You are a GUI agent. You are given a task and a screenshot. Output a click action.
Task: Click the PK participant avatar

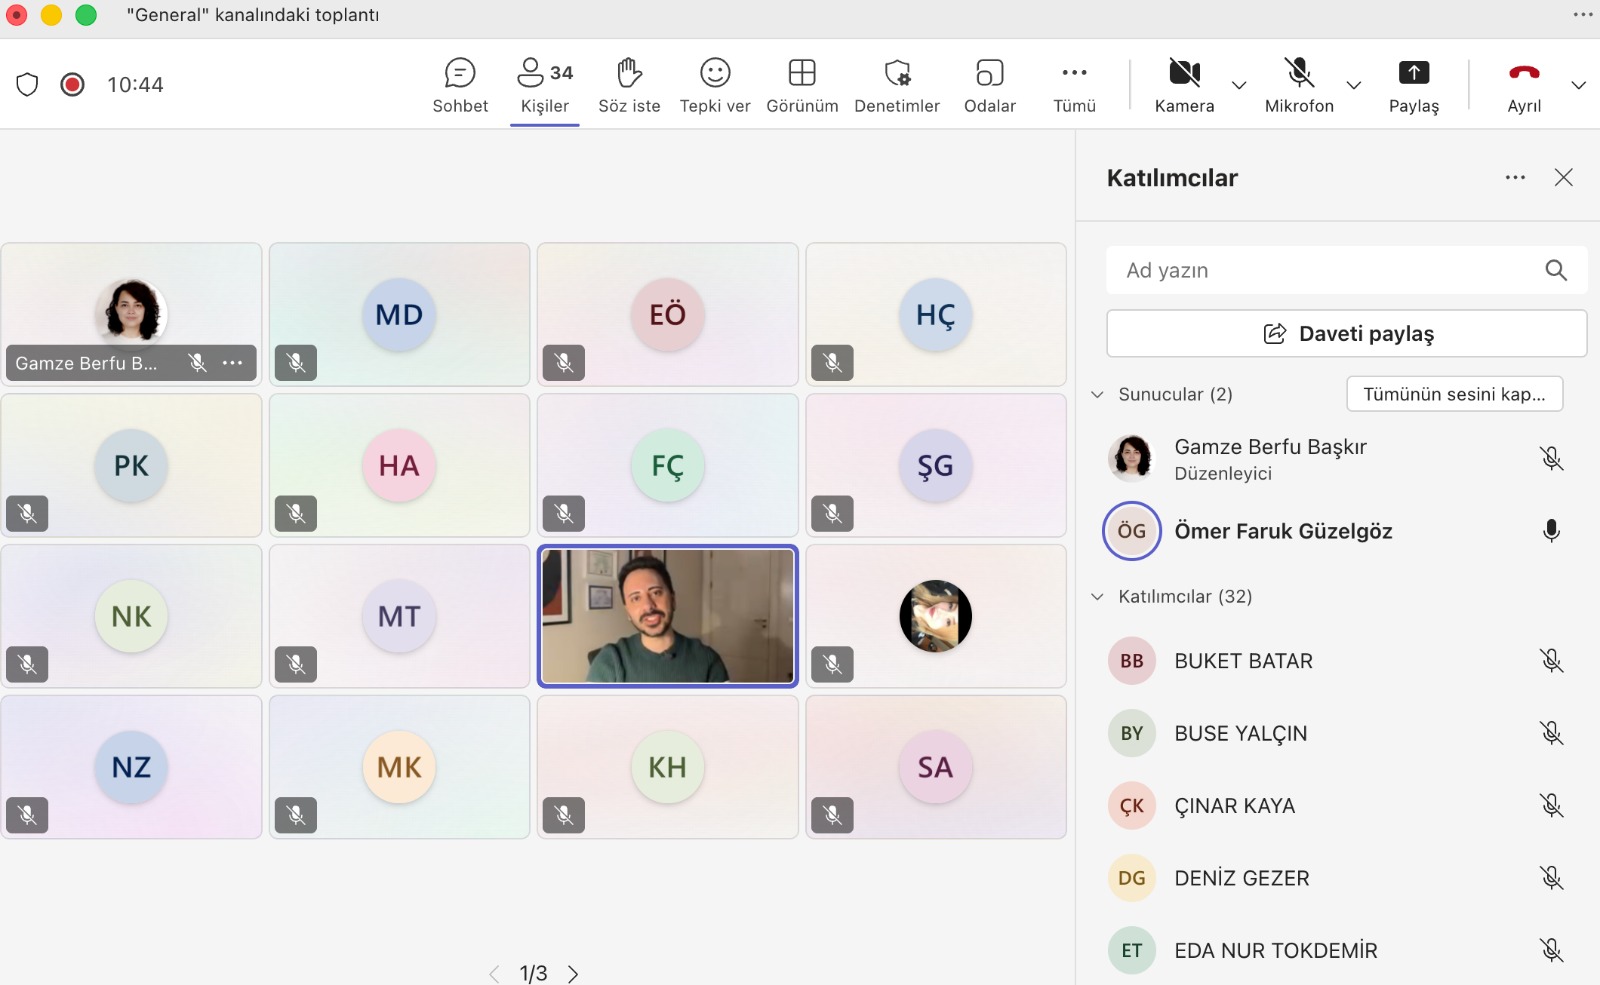131,465
